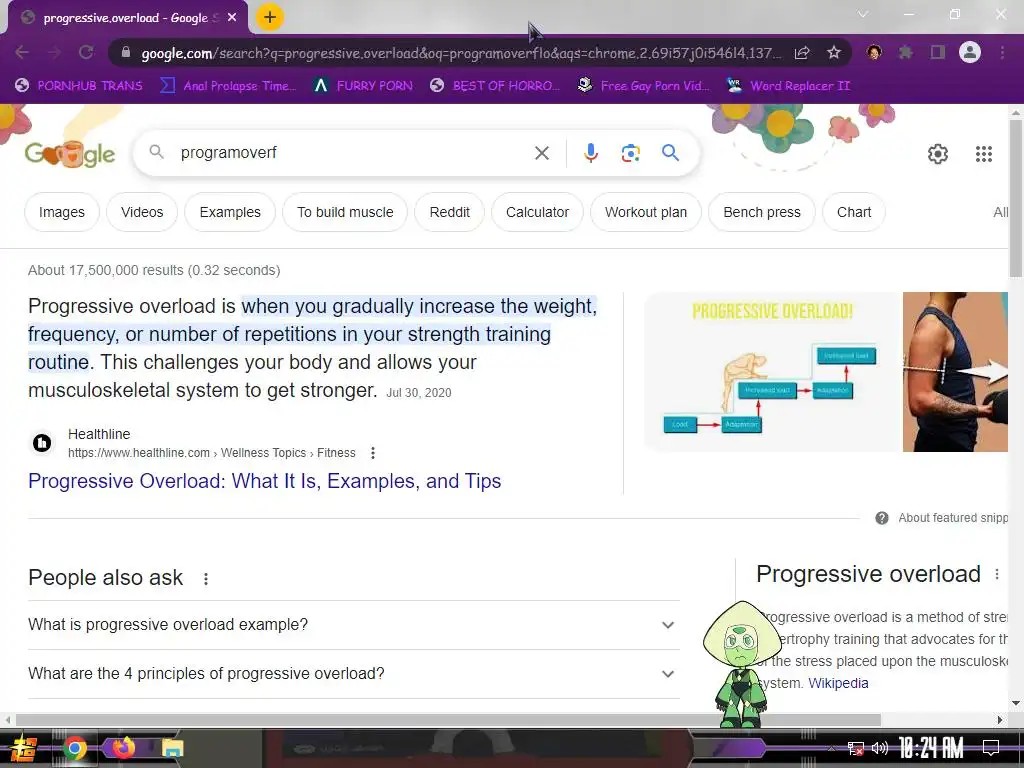Share this page via the share icon
The width and height of the screenshot is (1024, 768).
pyautogui.click(x=802, y=52)
